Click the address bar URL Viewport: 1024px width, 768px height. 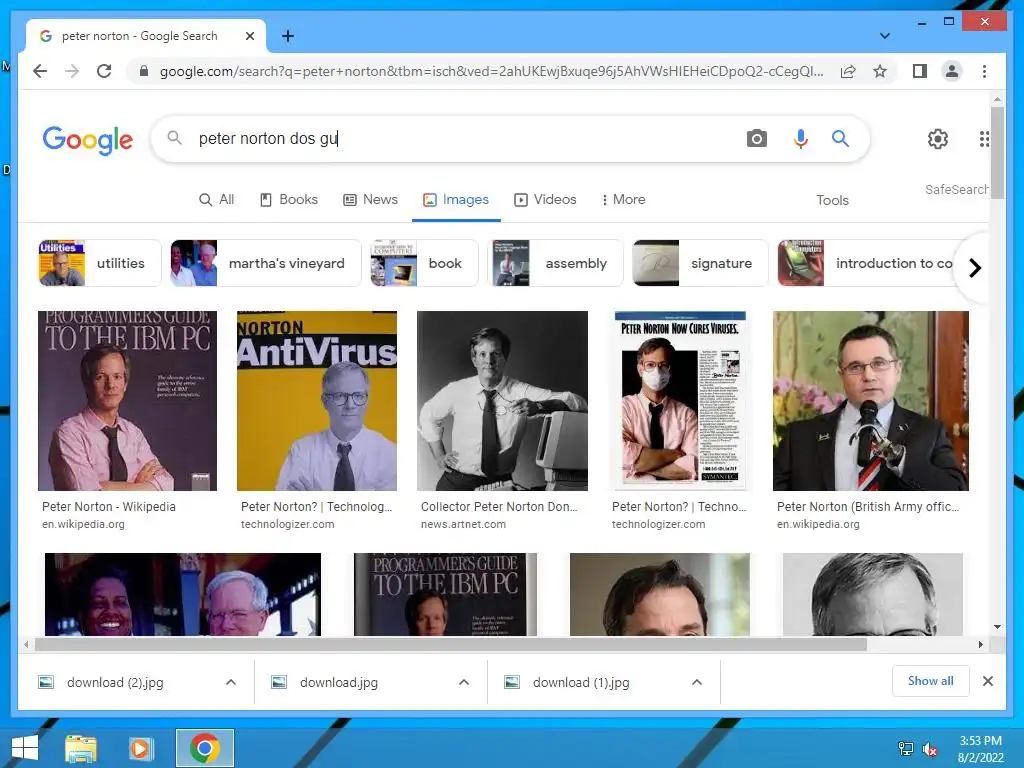(491, 71)
